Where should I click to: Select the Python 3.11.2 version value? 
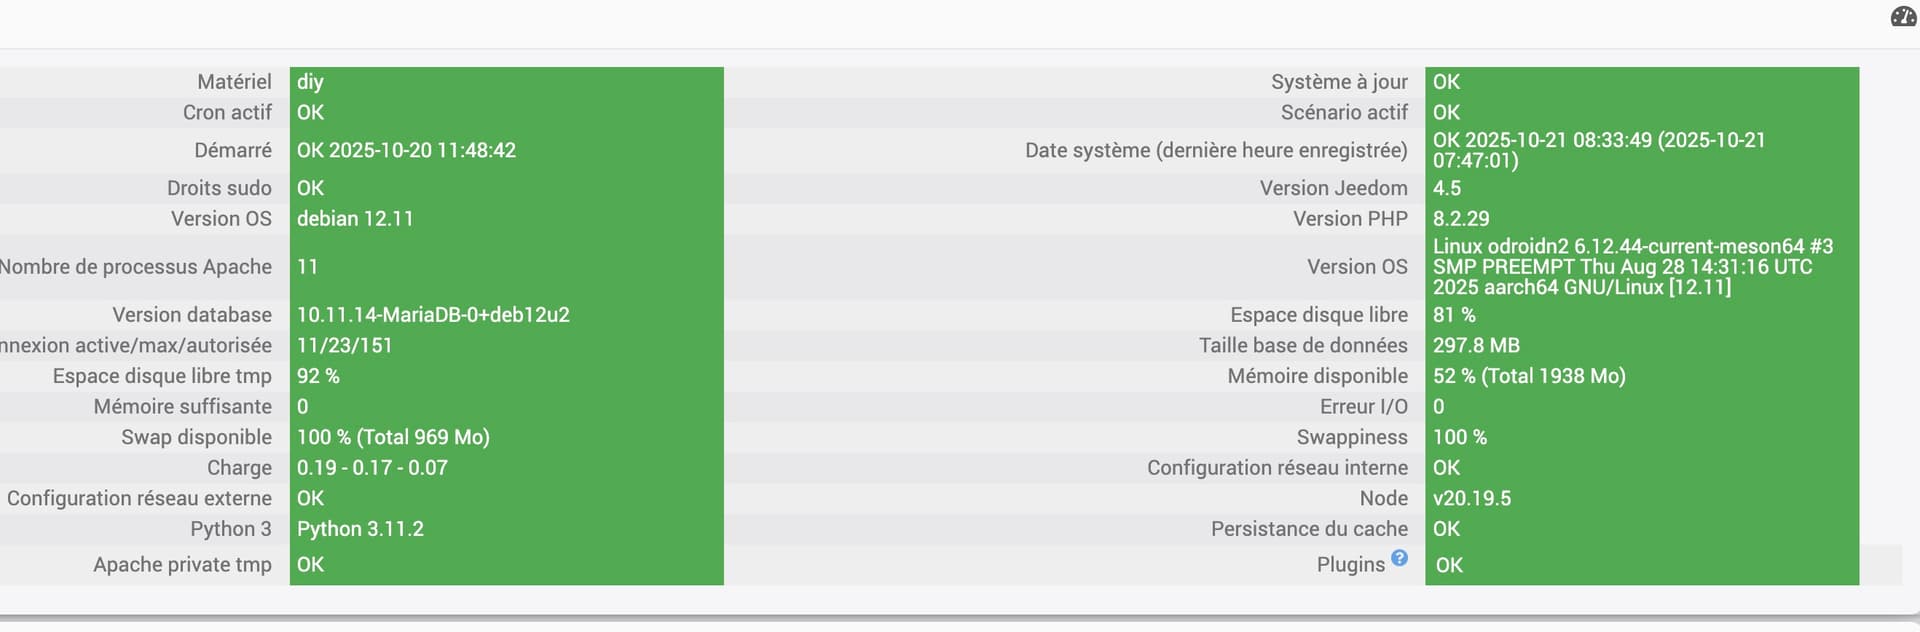tap(360, 529)
